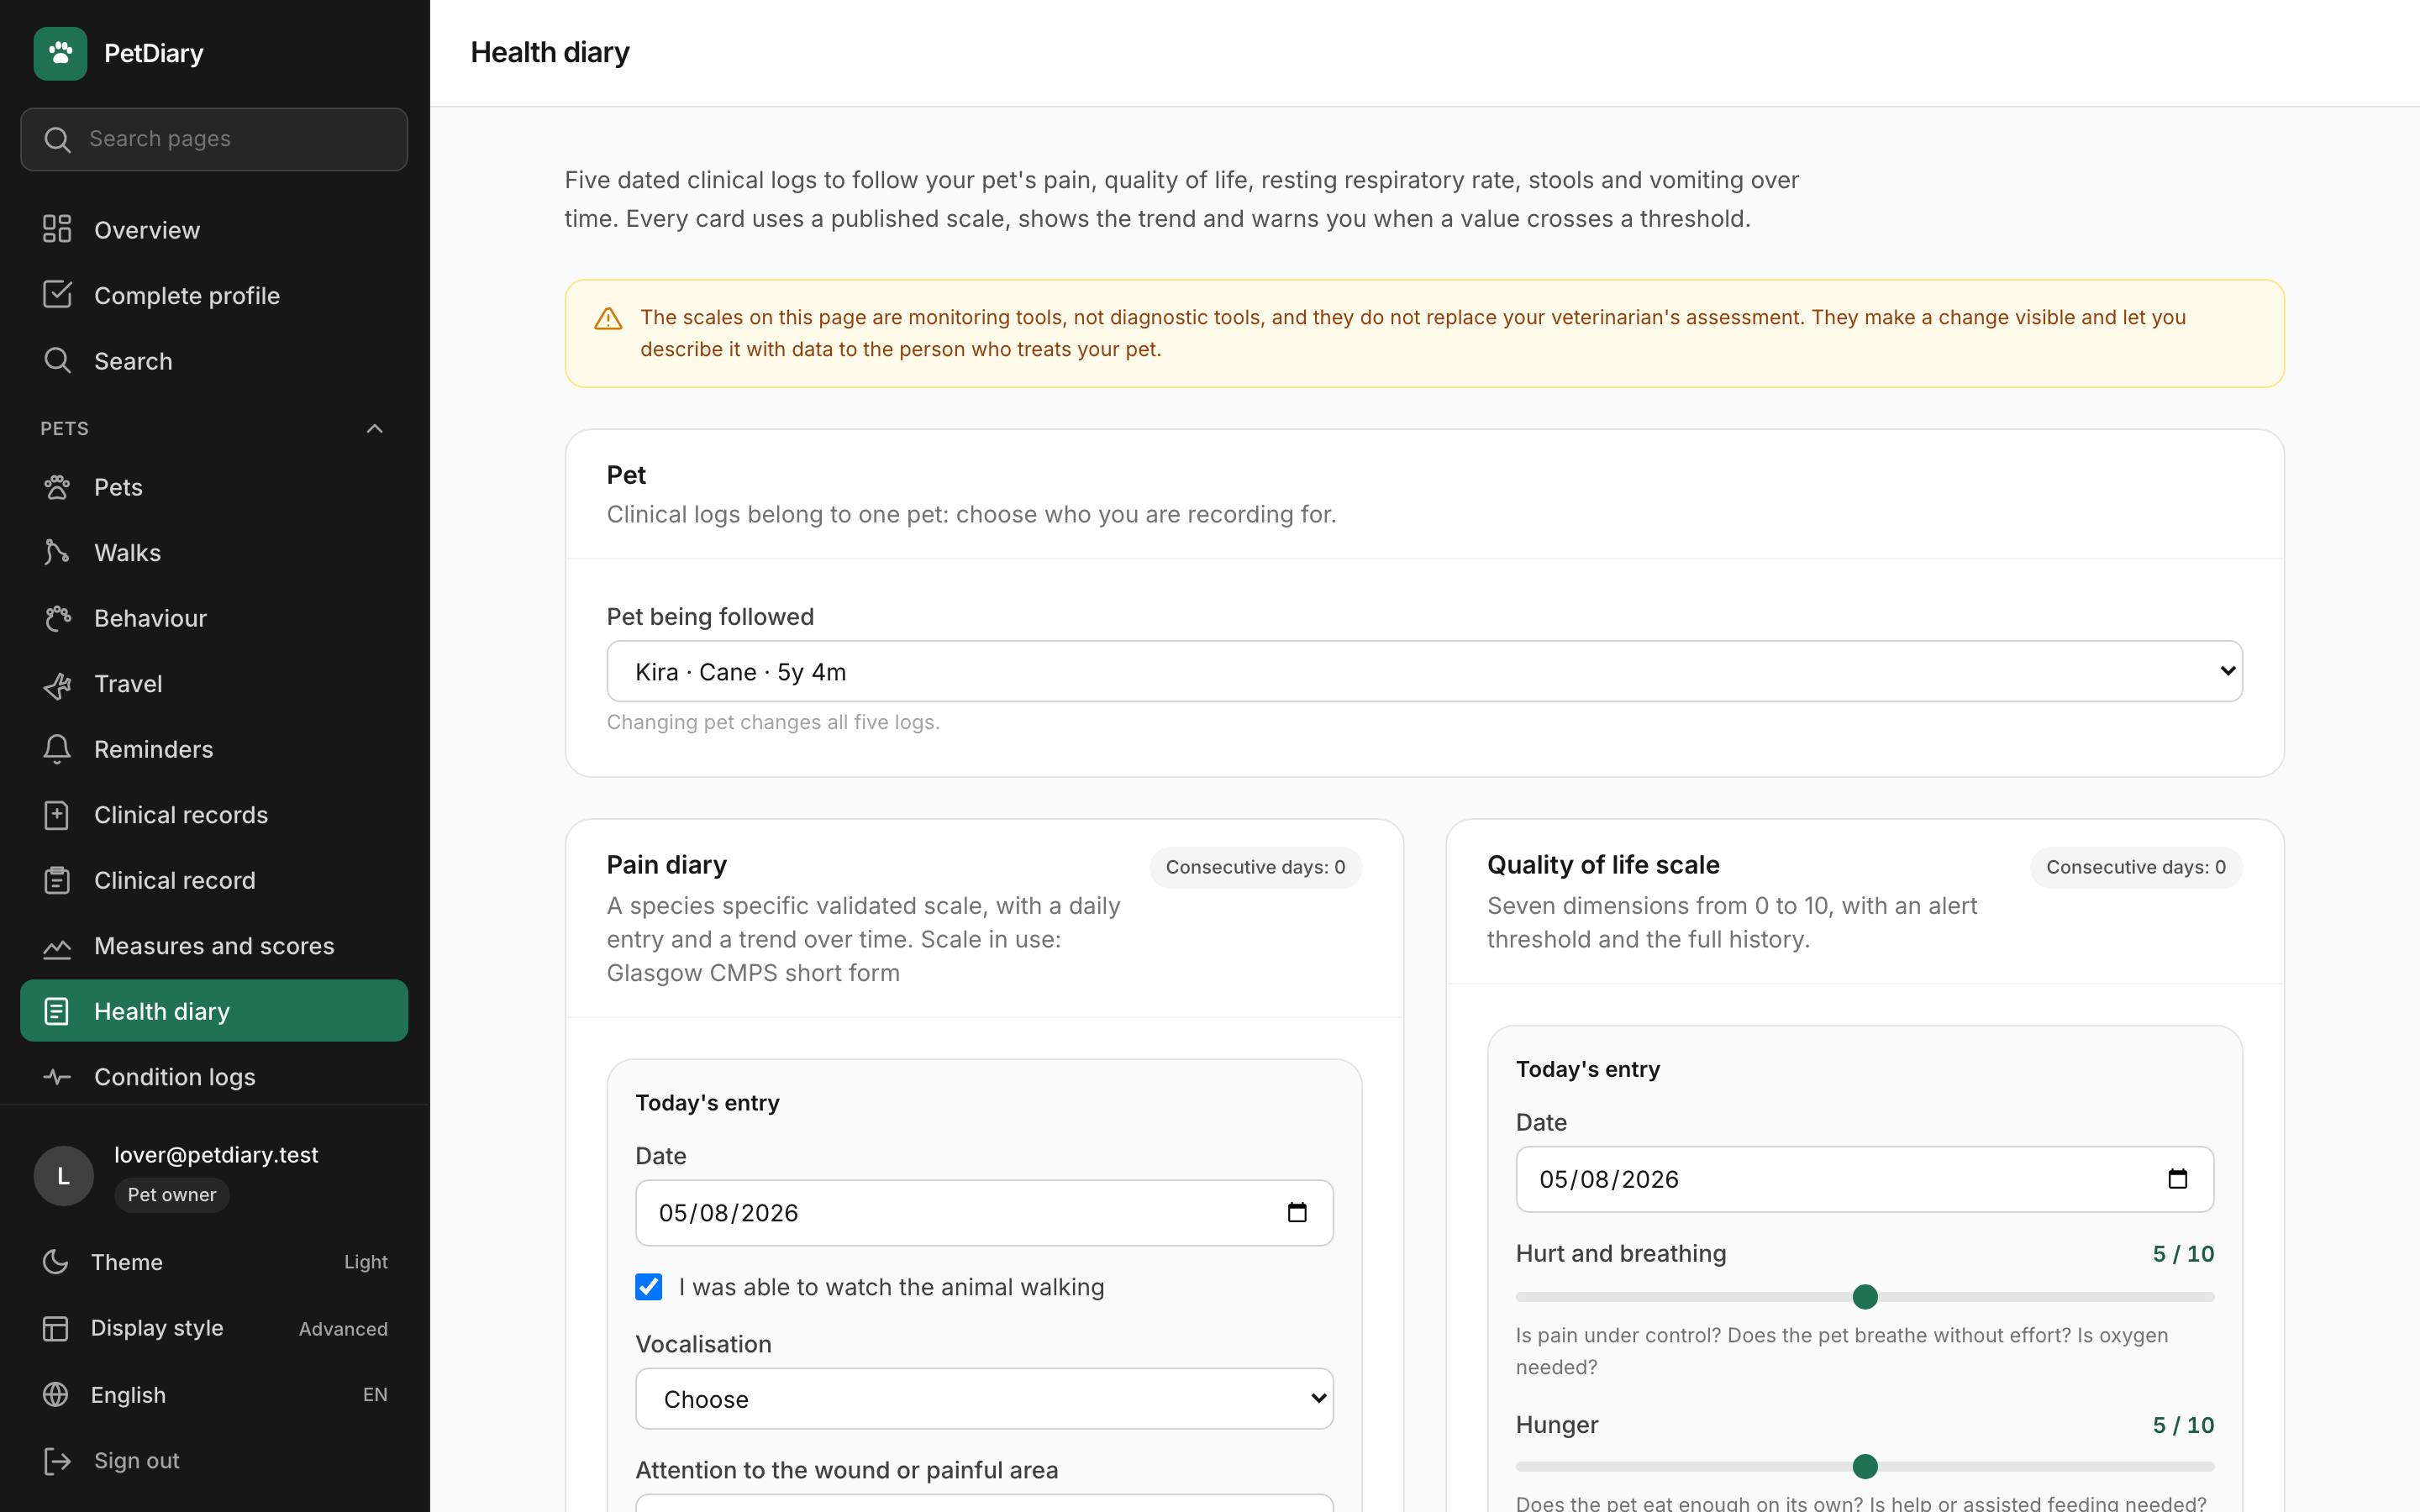Click the Quality of life date field
This screenshot has width=2420, height=1512.
click(1865, 1179)
